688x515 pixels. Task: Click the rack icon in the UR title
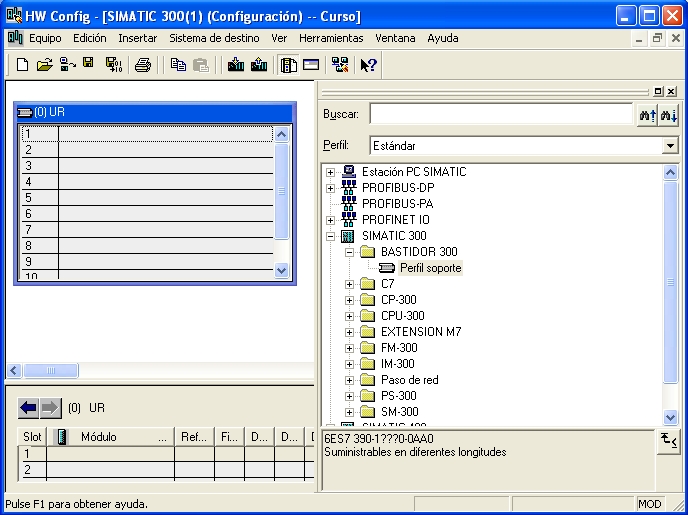(x=25, y=112)
